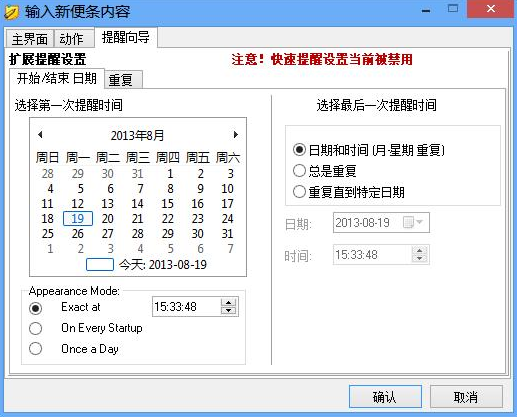Increase the Exact at time value
This screenshot has width=517, height=417.
228,303
